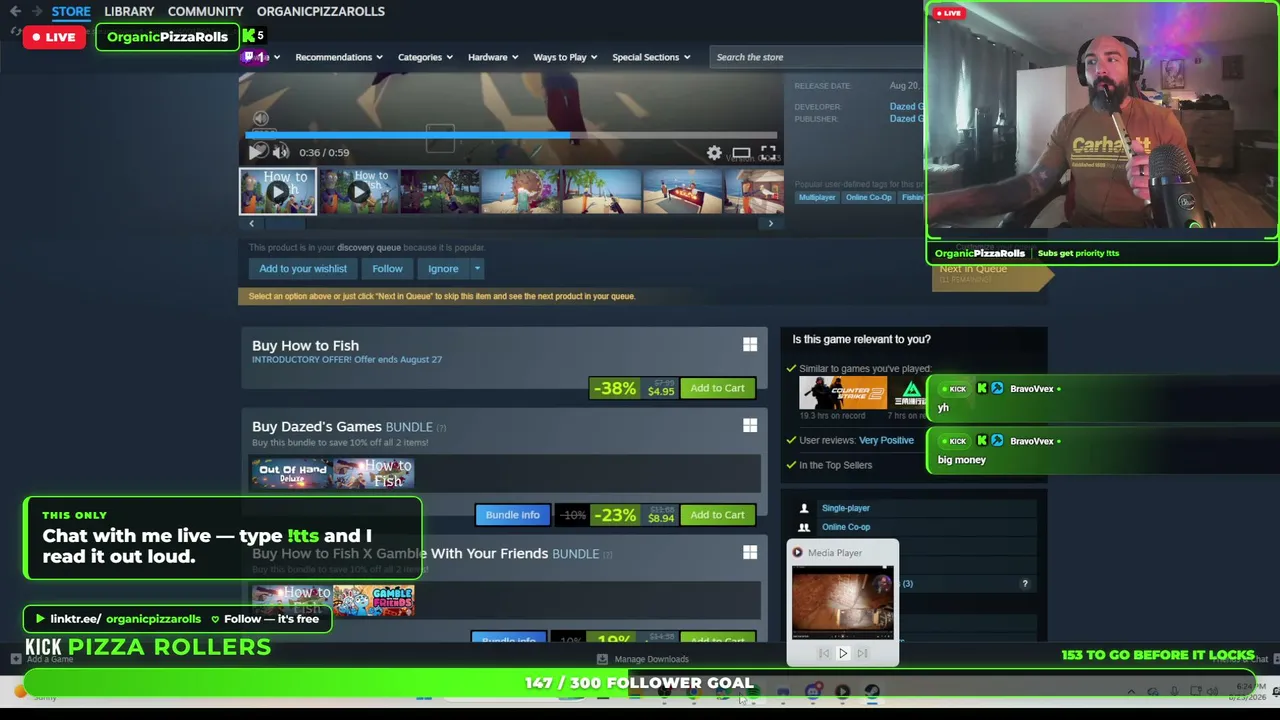The width and height of the screenshot is (1280, 720).
Task: Click the Online Co-Op tag
Action: click(868, 198)
